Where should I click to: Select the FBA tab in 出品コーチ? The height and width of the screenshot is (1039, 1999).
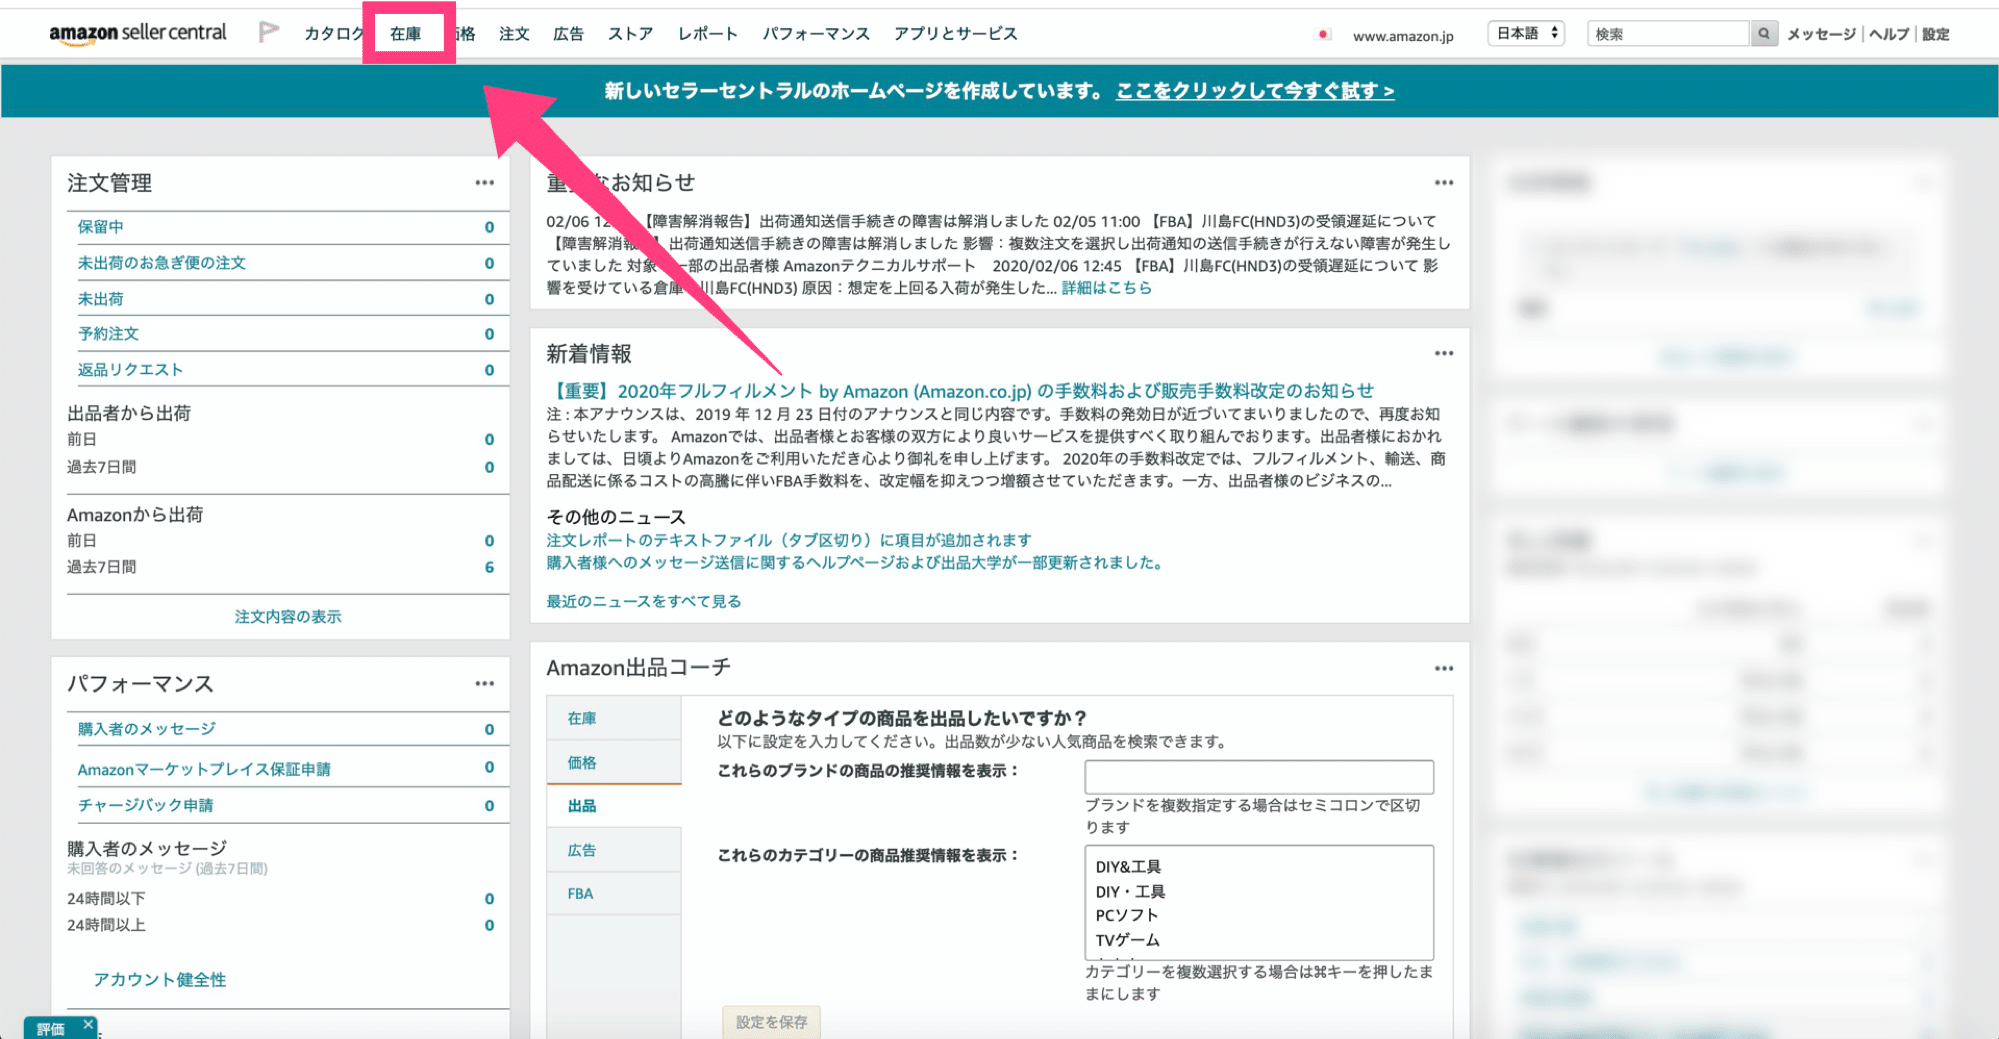point(614,894)
